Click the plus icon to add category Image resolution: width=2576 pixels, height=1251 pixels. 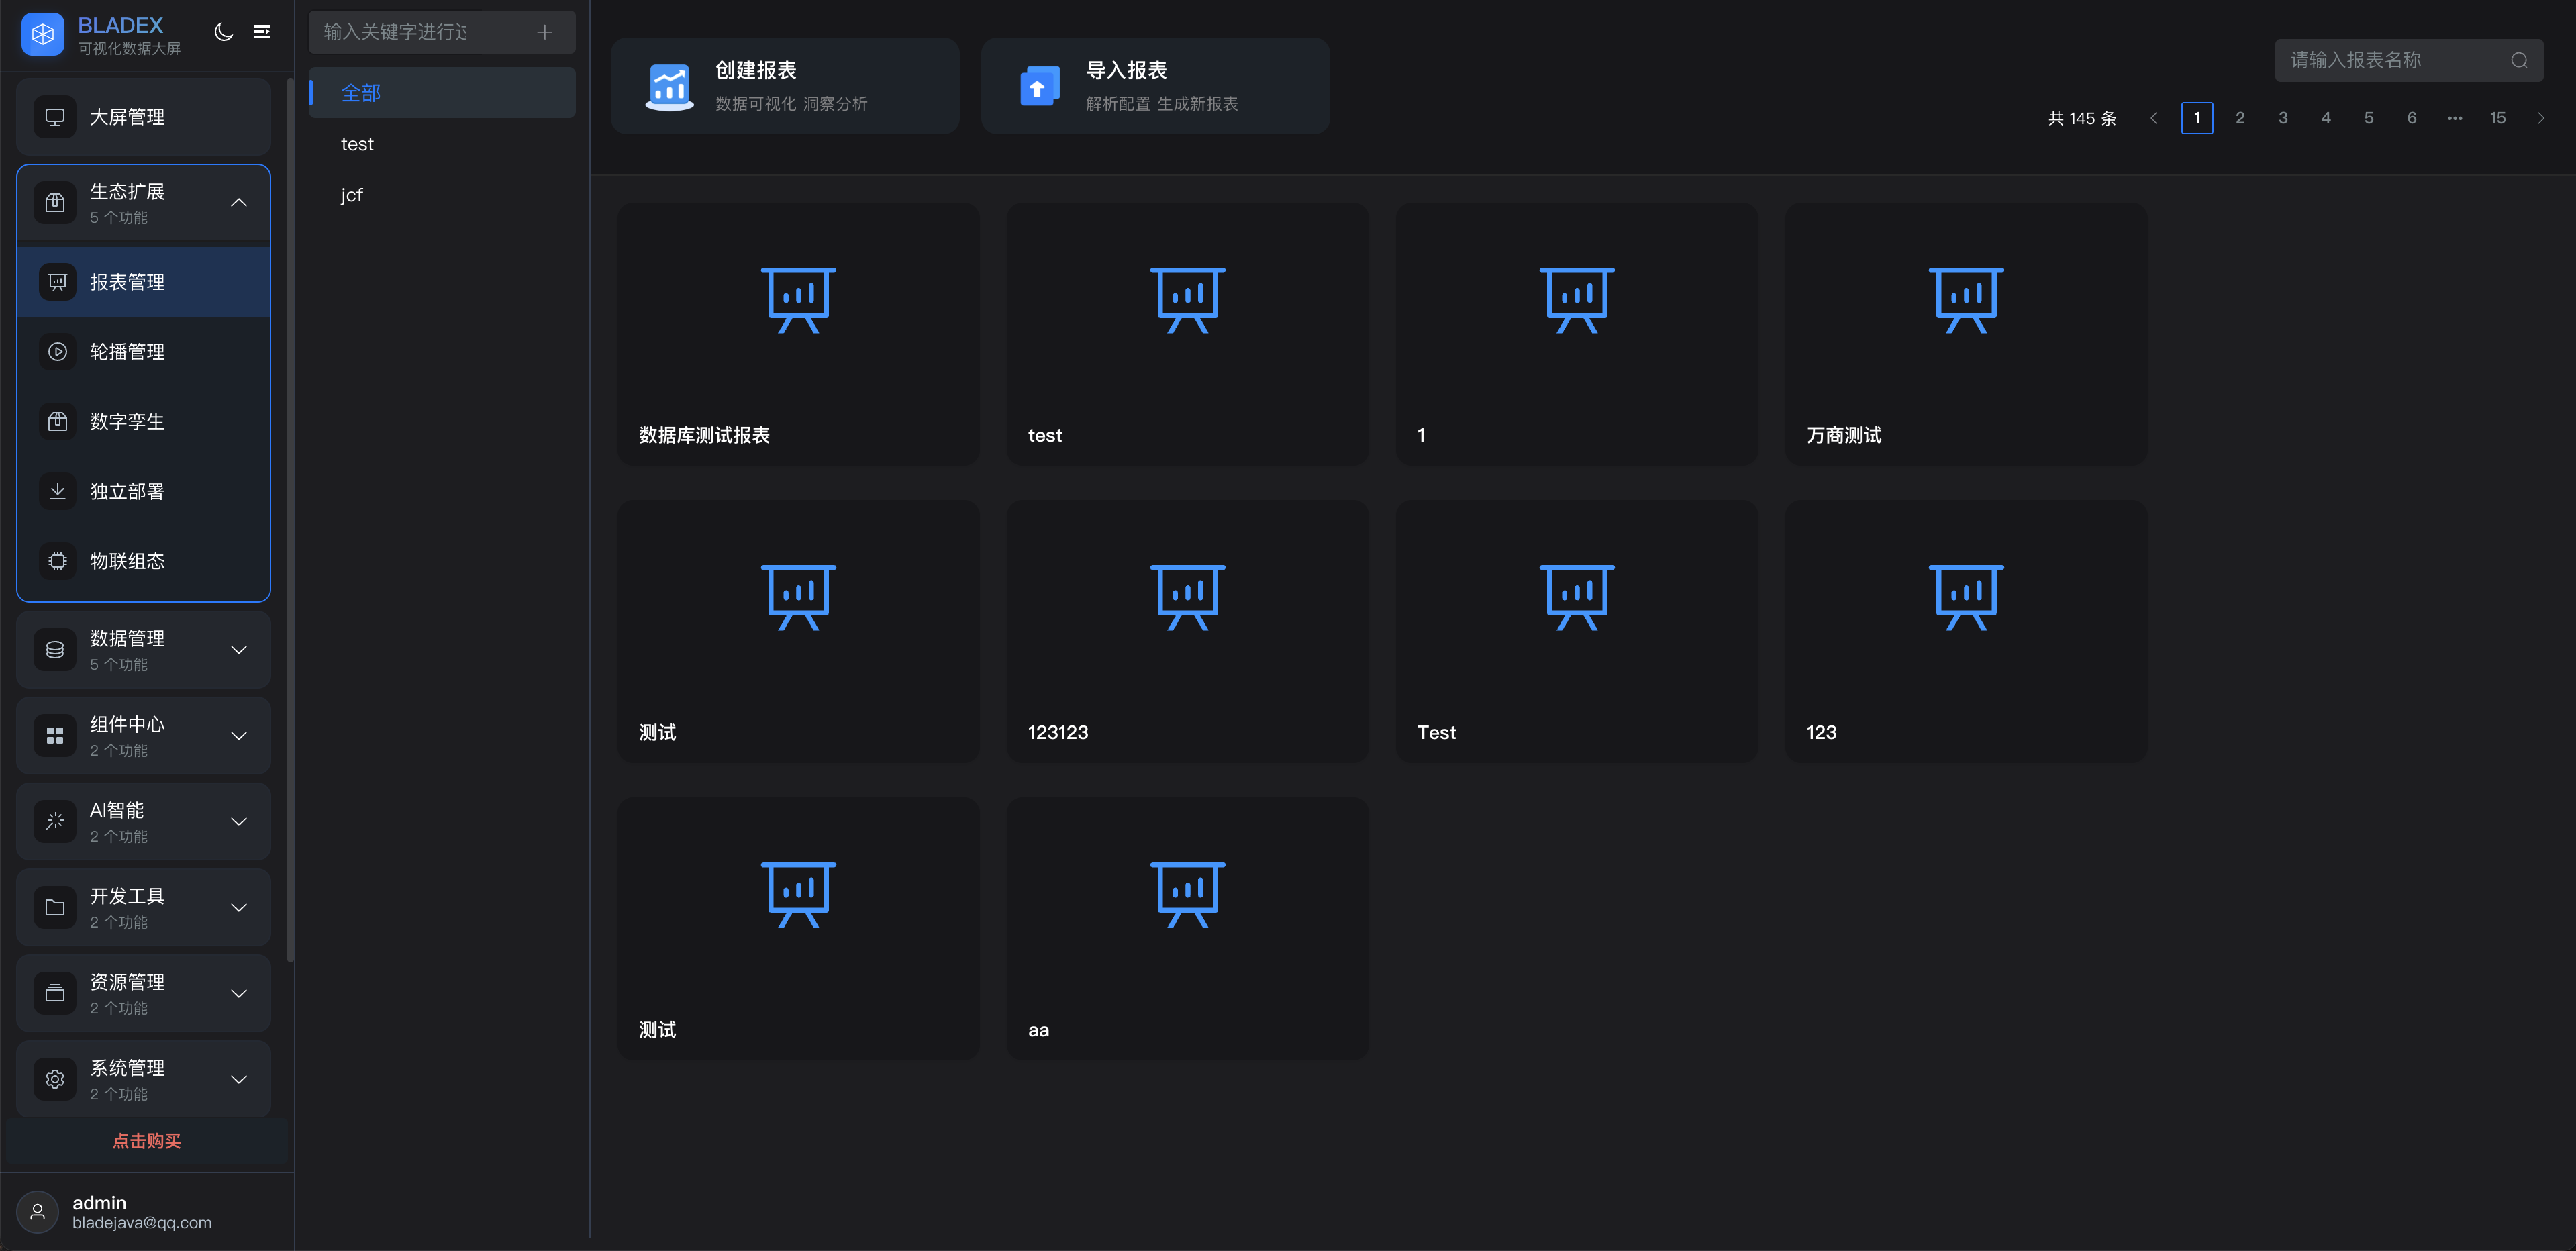[545, 32]
